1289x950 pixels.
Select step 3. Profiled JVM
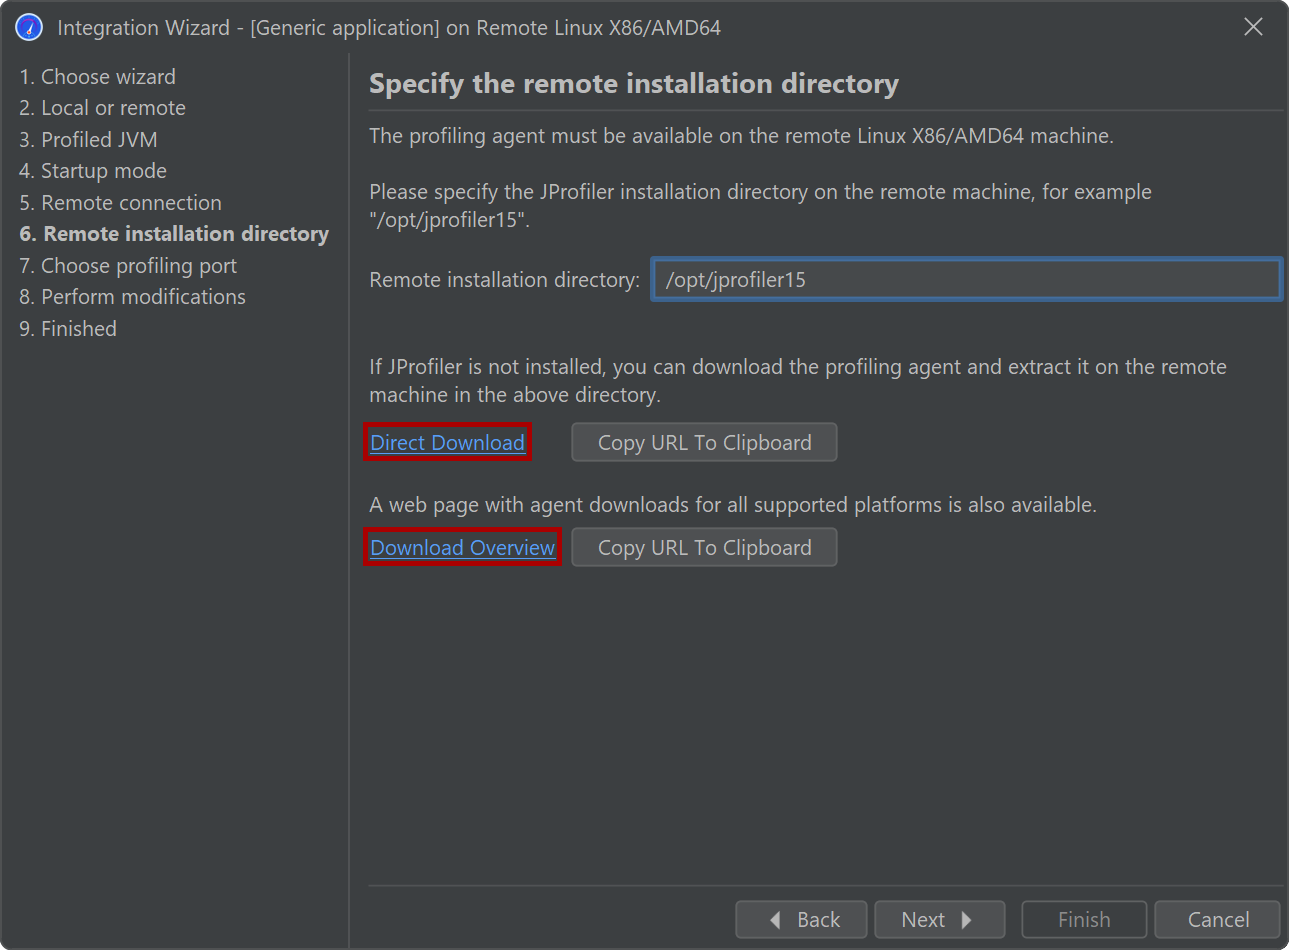pos(89,140)
